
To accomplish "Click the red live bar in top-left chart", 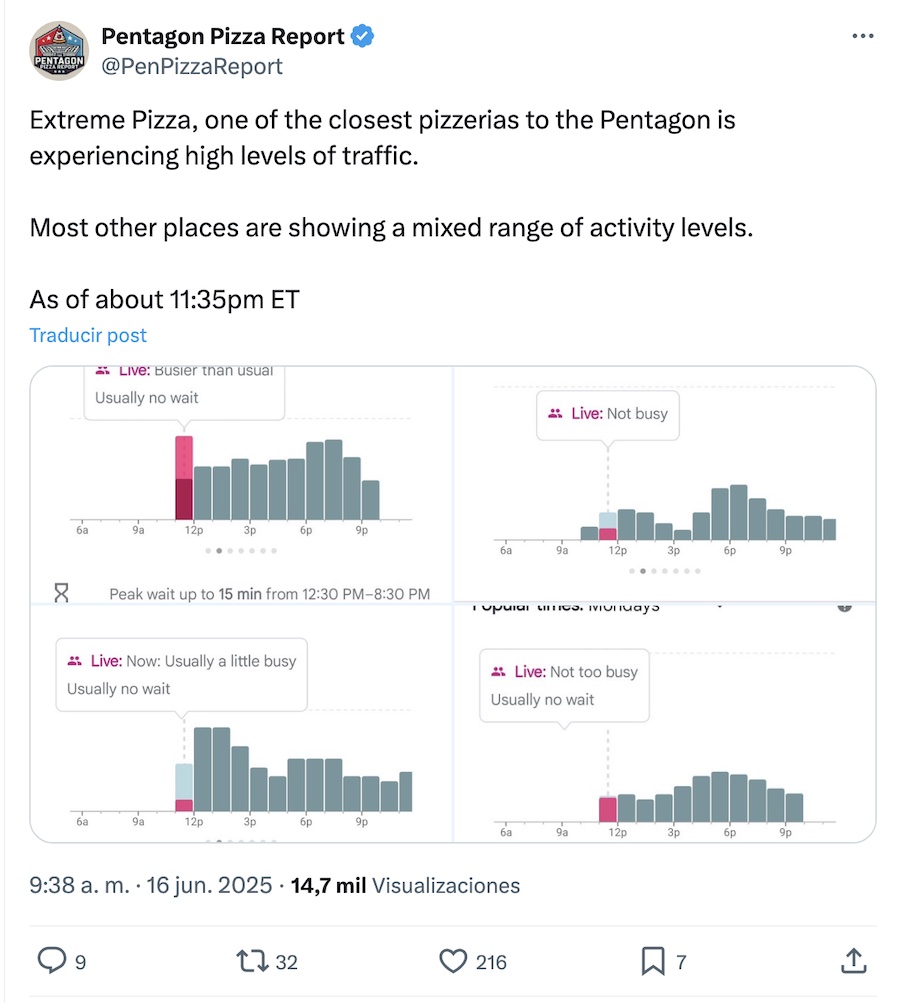I will tap(184, 478).
